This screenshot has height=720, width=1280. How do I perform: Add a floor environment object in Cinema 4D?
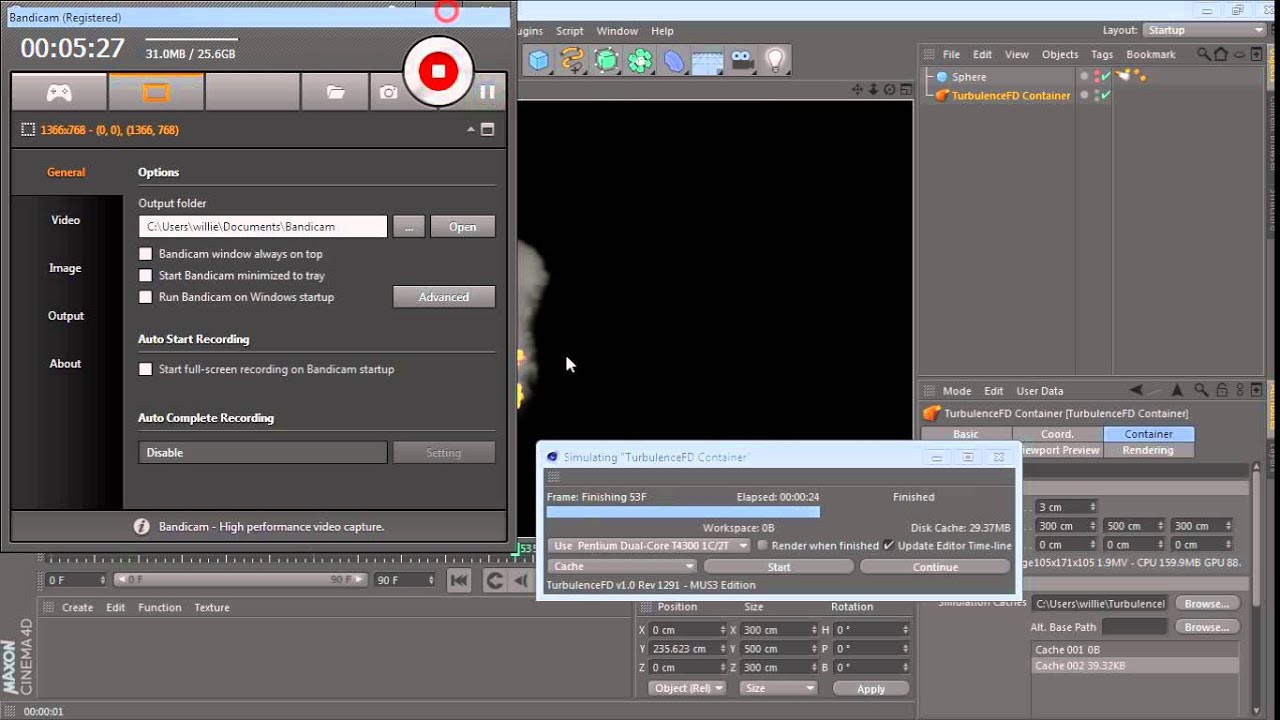[x=707, y=61]
